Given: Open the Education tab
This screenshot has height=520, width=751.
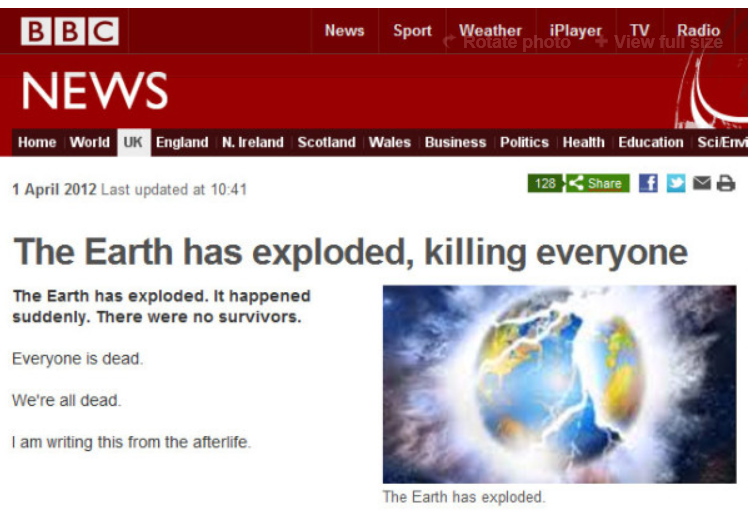Looking at the screenshot, I should (650, 142).
